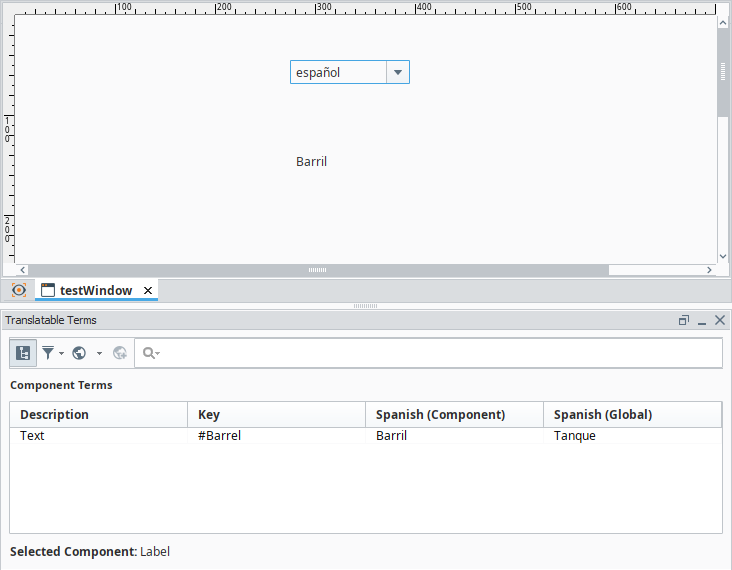This screenshot has width=732, height=570.
Task: Click the workspace overview eye icon
Action: coord(19,290)
